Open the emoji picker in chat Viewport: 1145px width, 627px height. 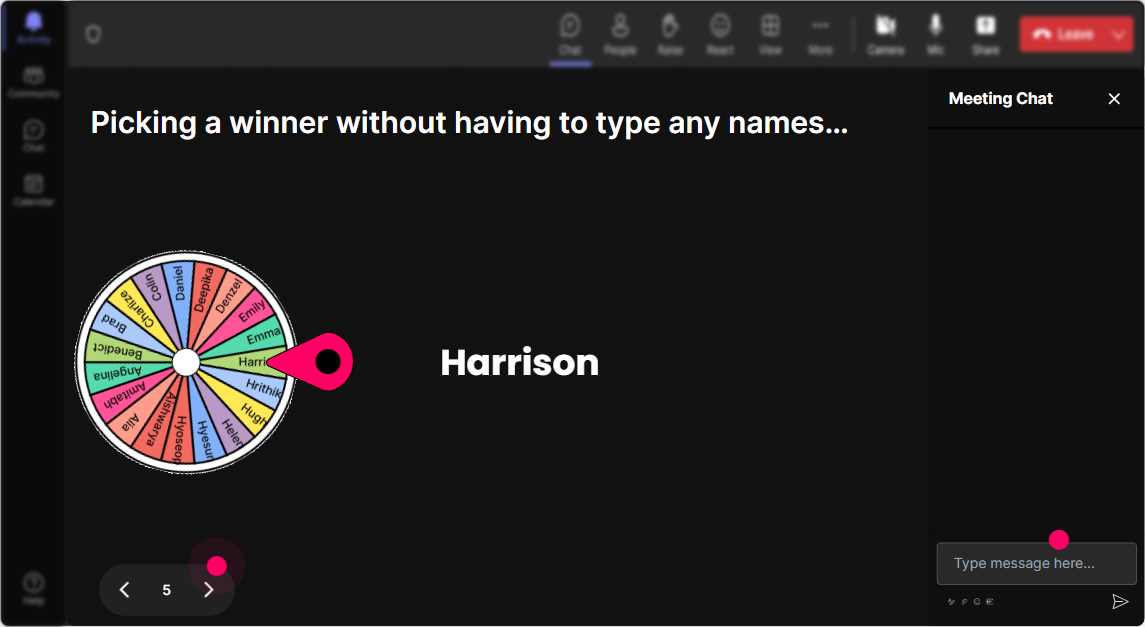click(977, 602)
